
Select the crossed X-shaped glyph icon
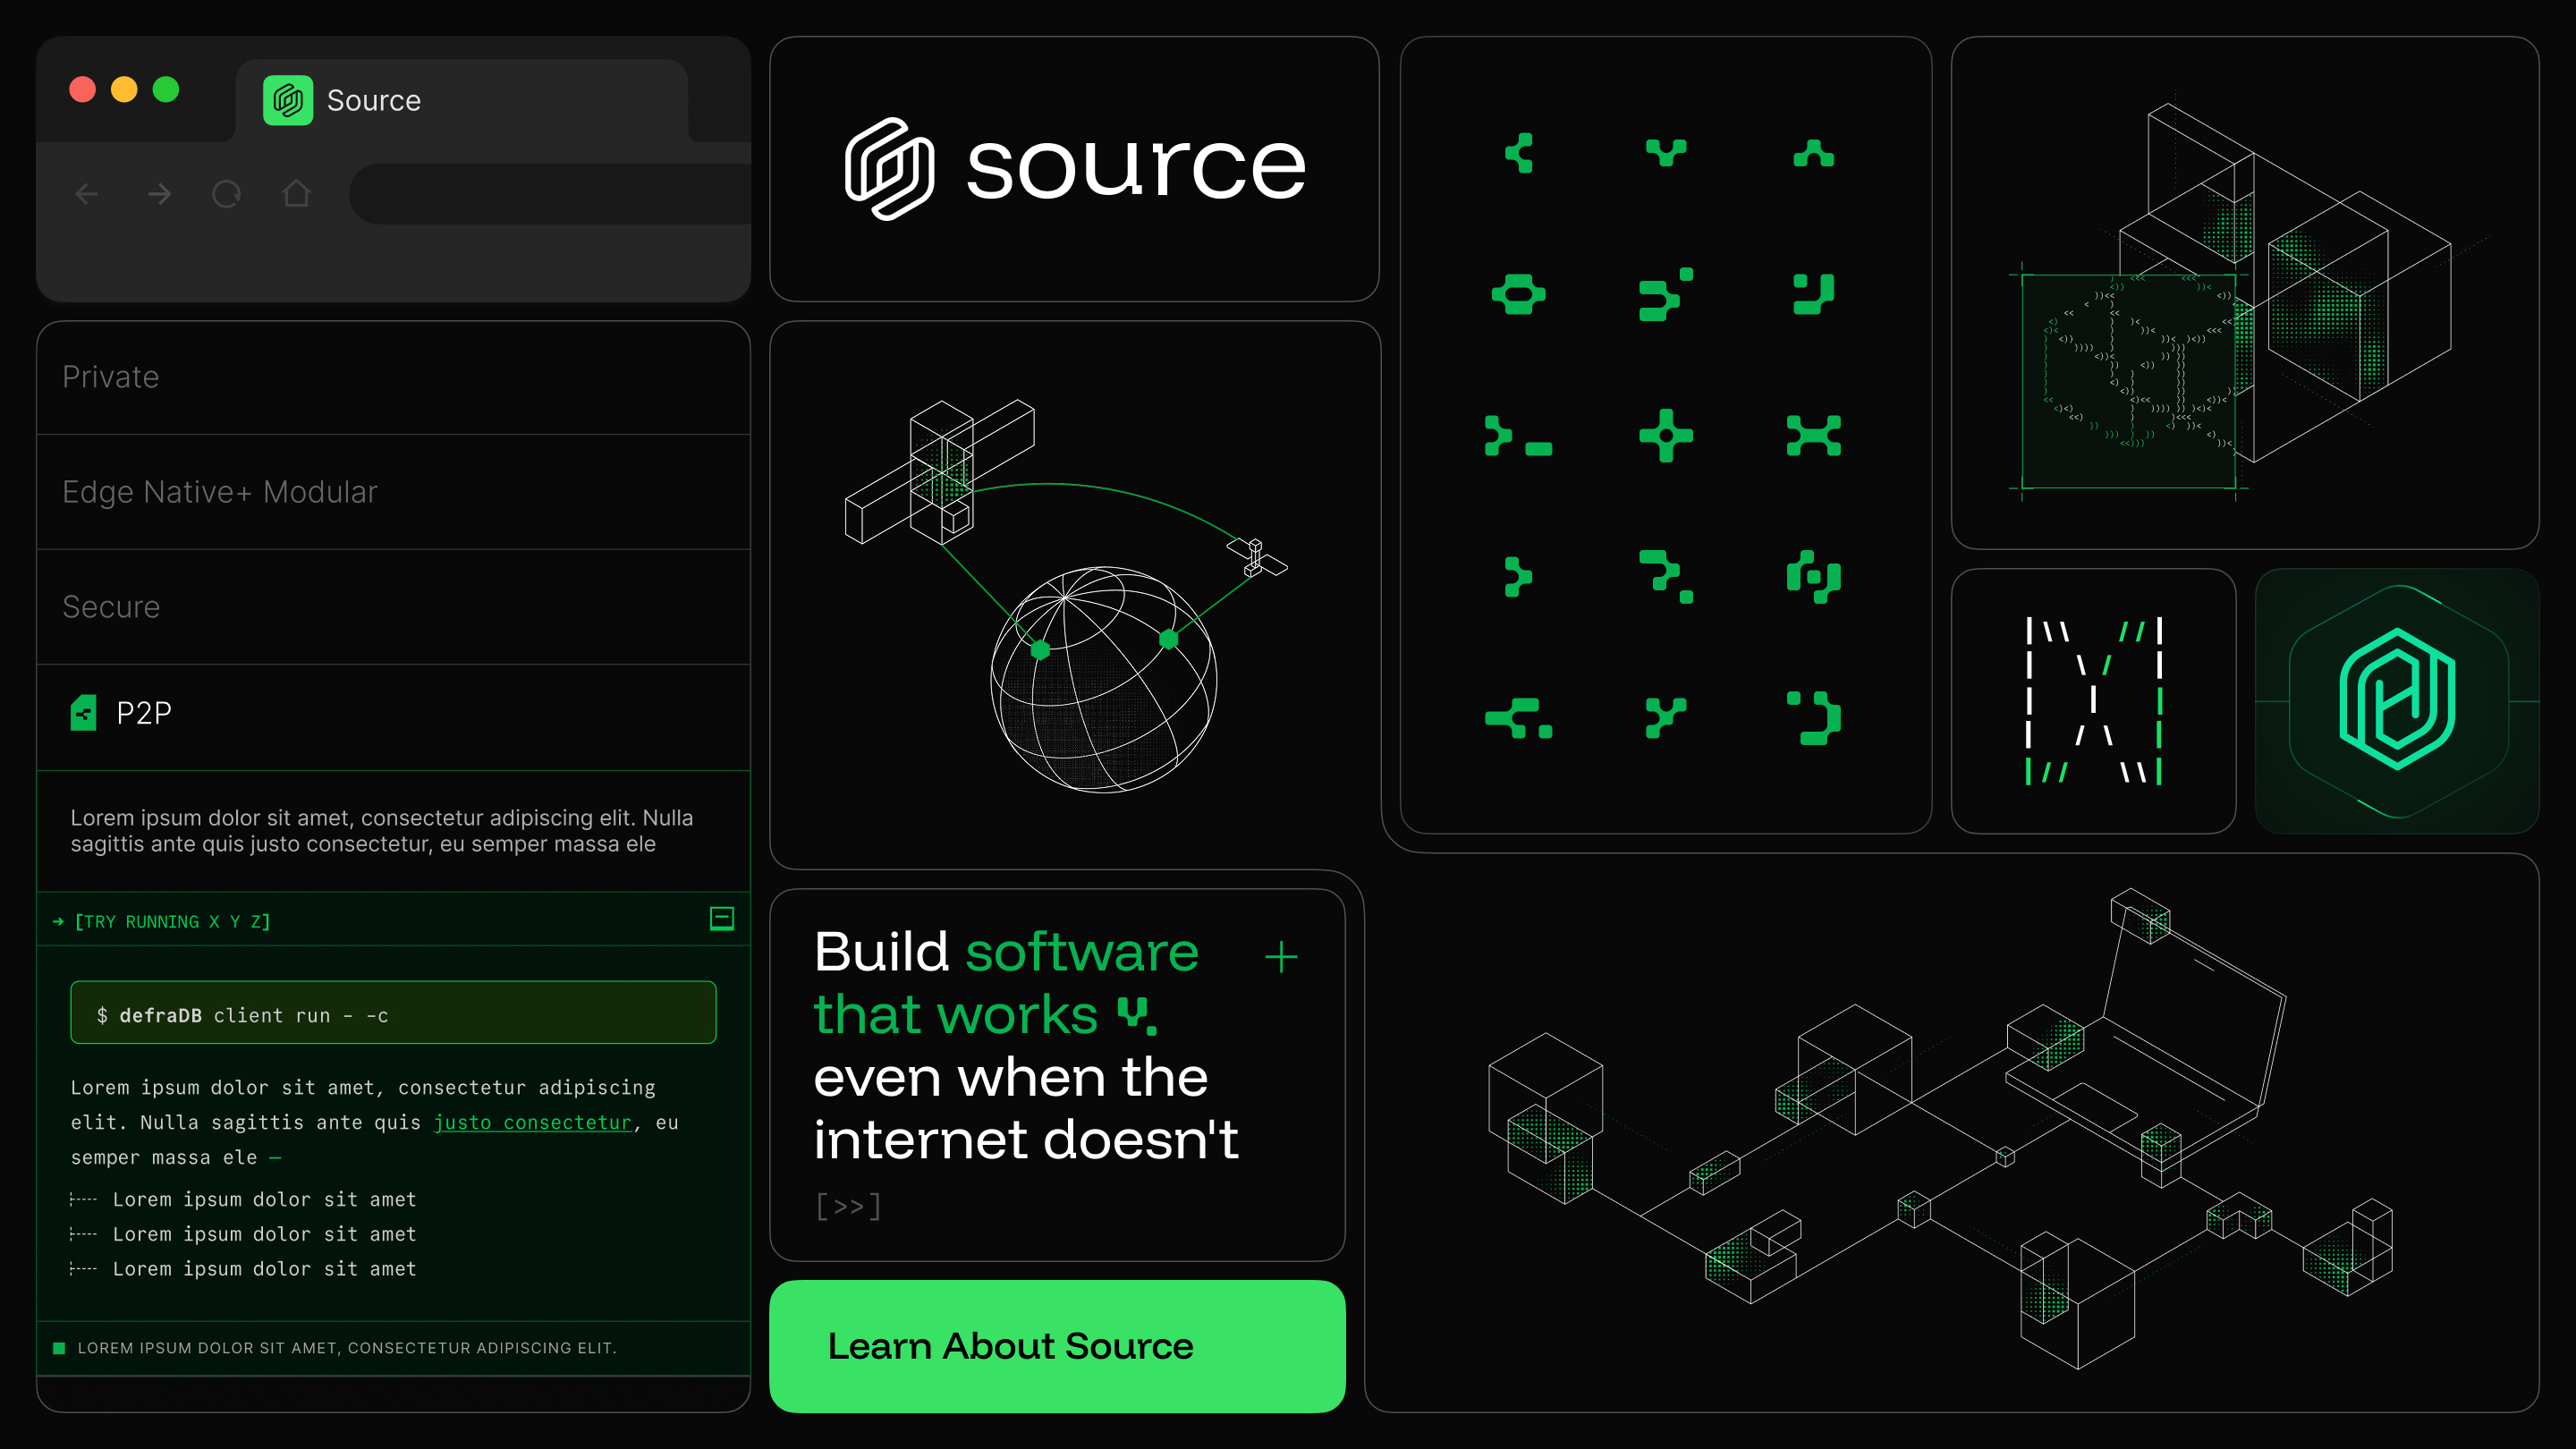[1813, 436]
